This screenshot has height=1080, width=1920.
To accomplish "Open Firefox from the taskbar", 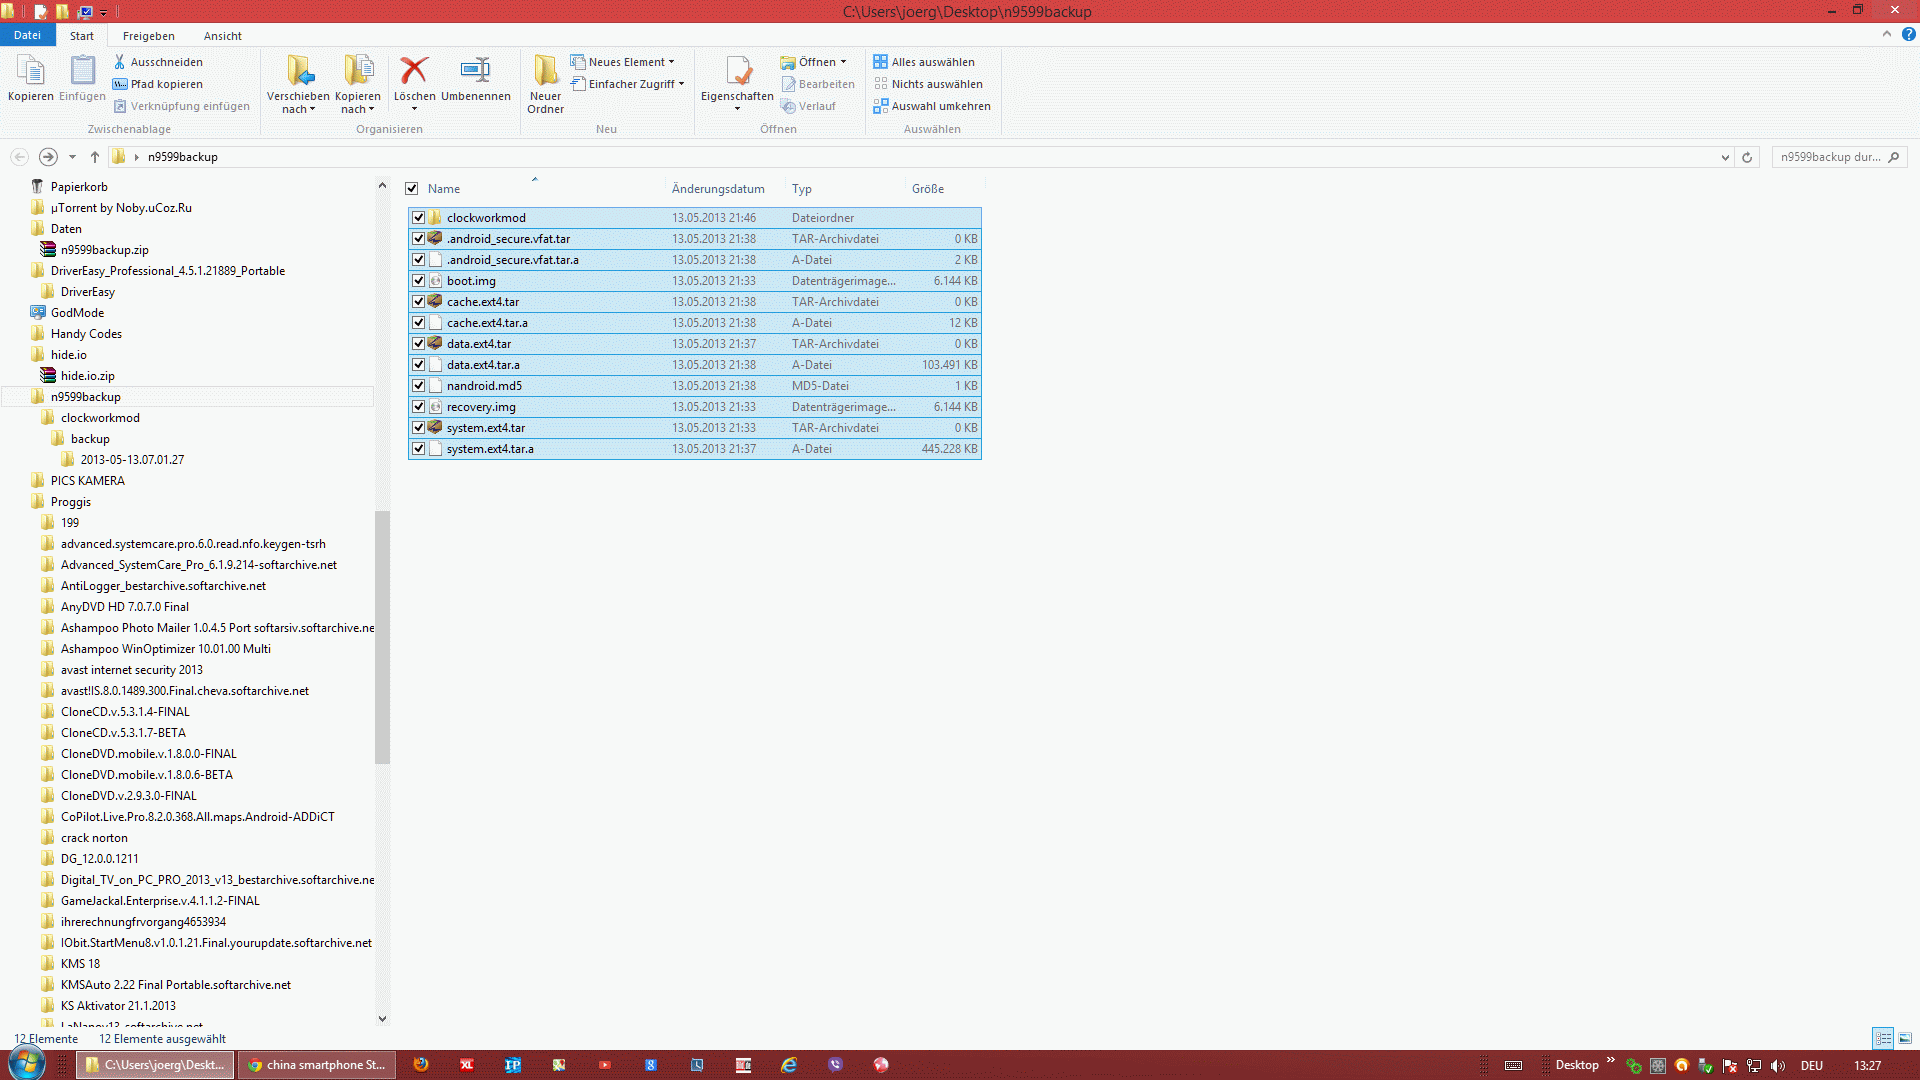I will click(421, 1065).
